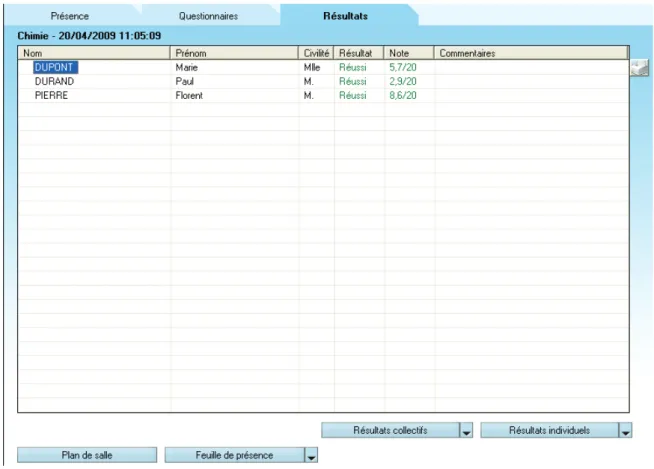Sort by the Résultat column header

click(359, 53)
